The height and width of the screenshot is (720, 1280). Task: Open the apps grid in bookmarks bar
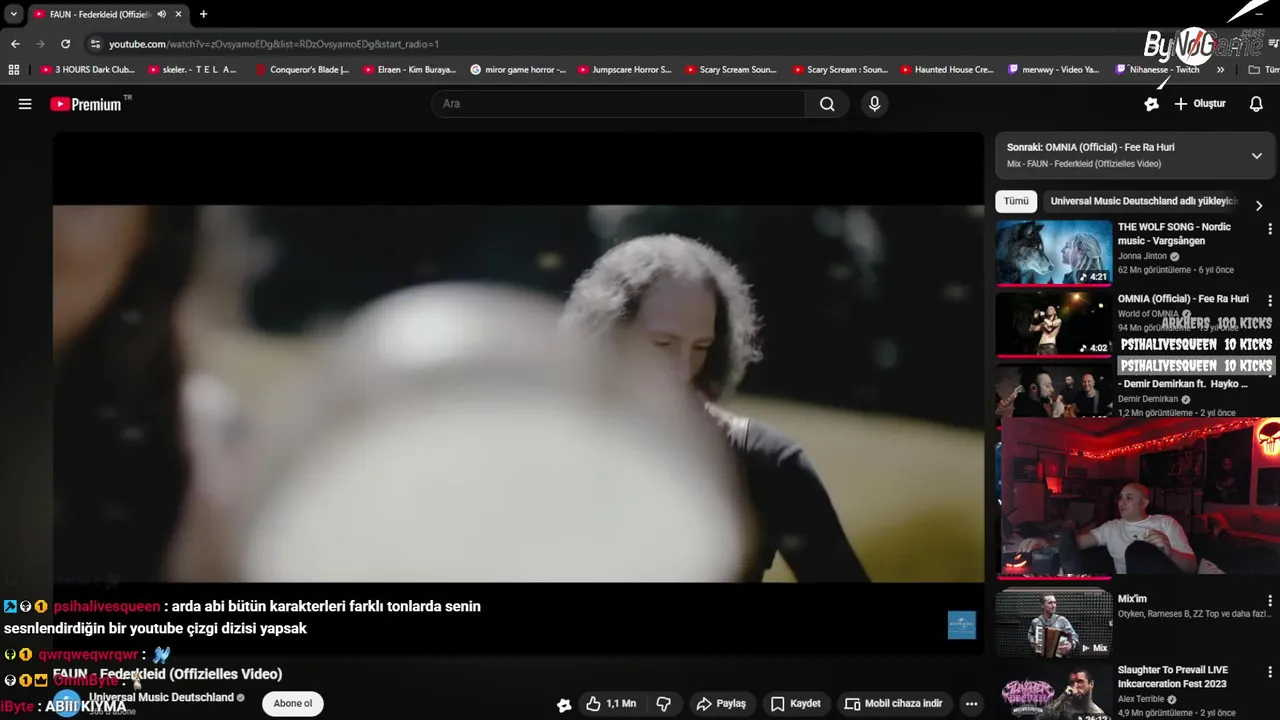coord(14,70)
